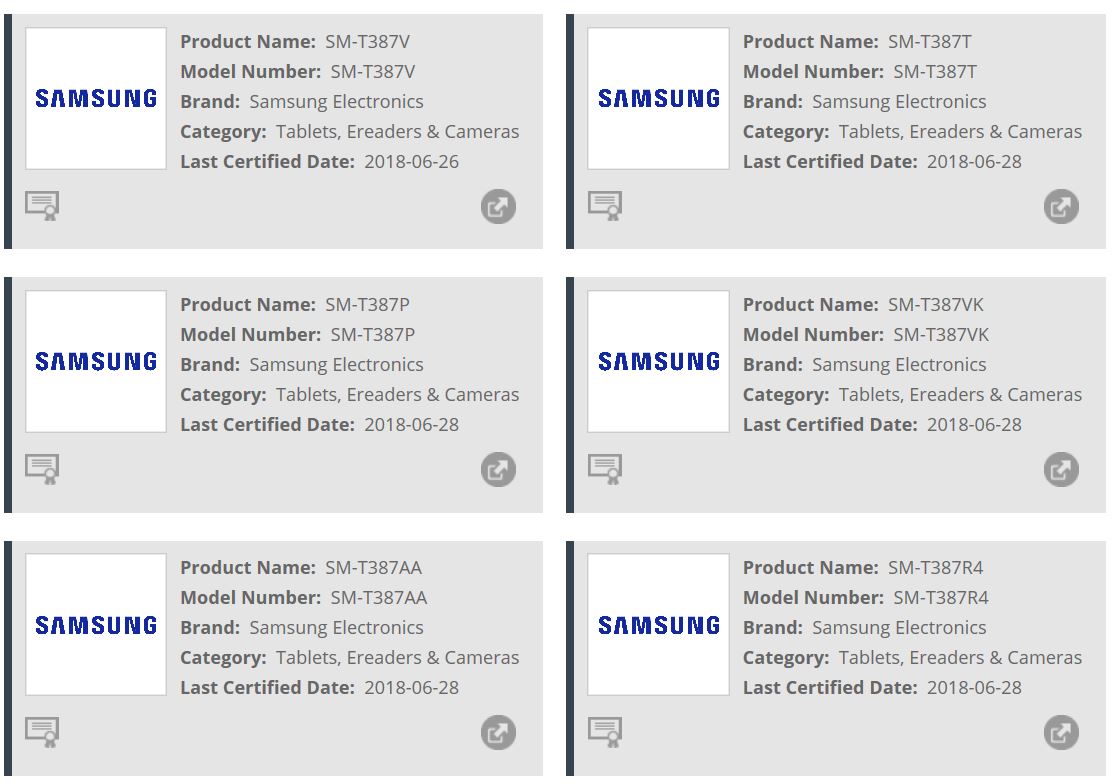
Task: View certificate icon for SM-T387R4
Action: 605,731
